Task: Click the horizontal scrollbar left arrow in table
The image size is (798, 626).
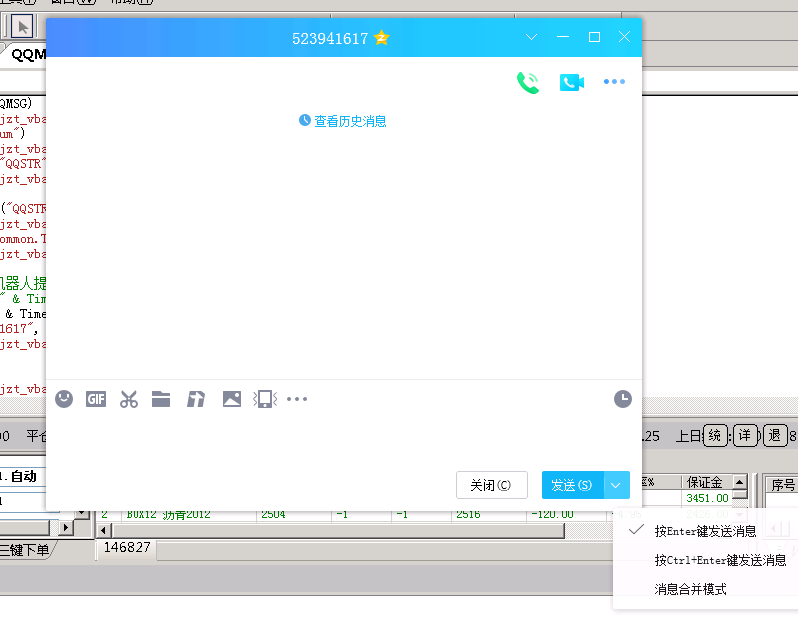Action: tap(104, 531)
